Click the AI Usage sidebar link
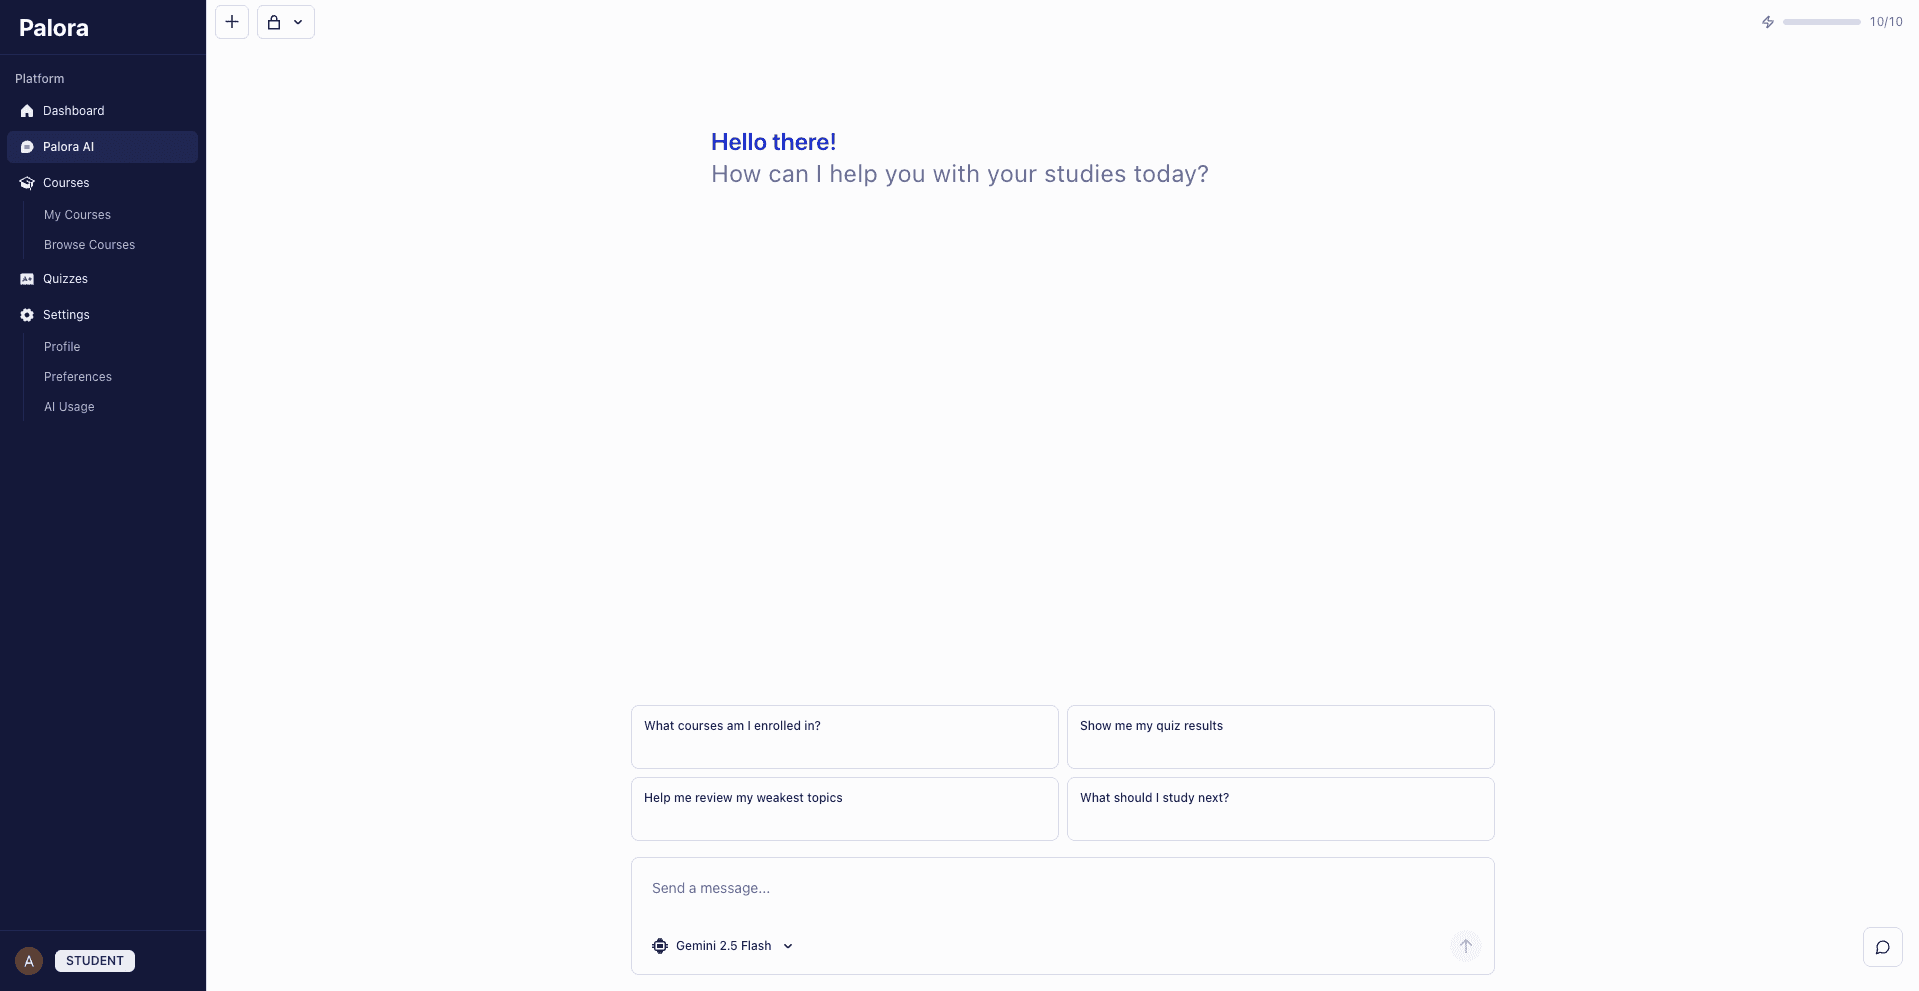The height and width of the screenshot is (991, 1919). click(68, 407)
